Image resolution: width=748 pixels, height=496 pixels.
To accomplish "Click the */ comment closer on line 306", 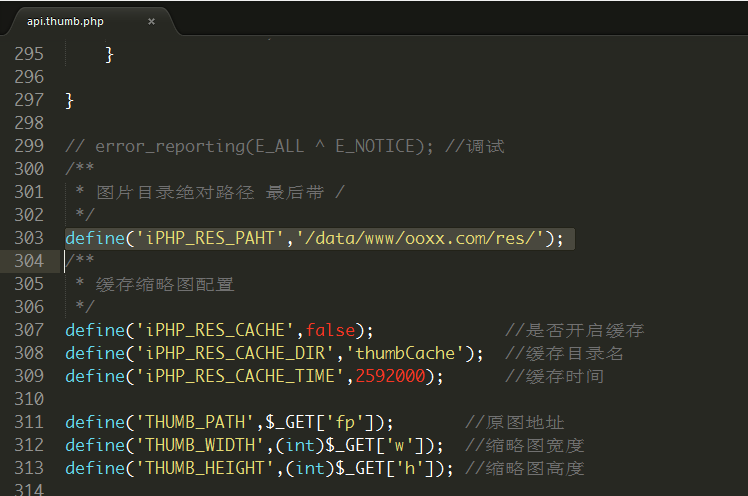I will click(85, 307).
